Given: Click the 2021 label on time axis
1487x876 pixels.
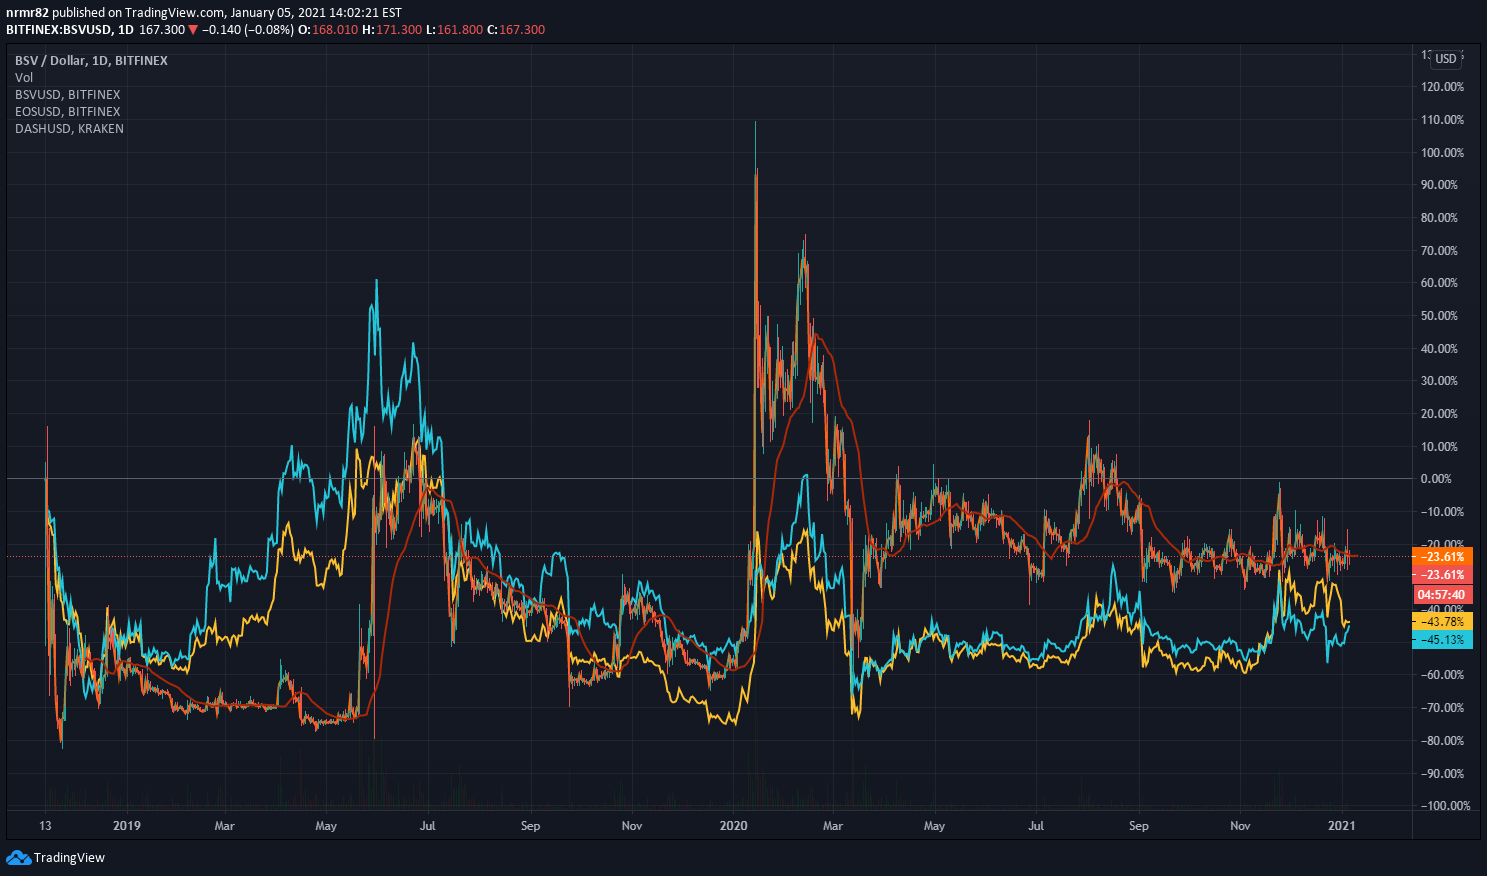Looking at the screenshot, I should tap(1341, 826).
